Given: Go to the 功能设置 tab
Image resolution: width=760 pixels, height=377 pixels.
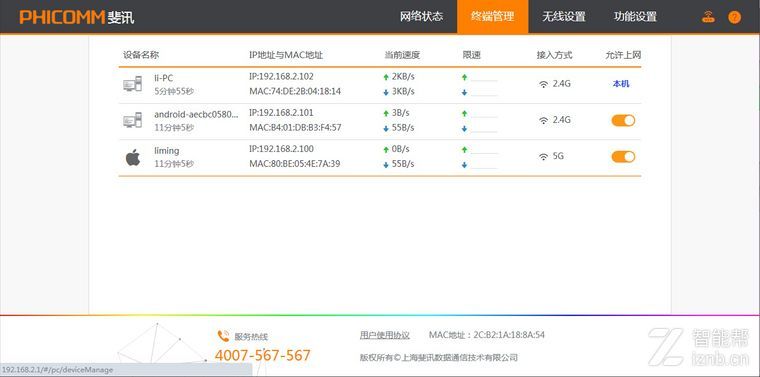Looking at the screenshot, I should [635, 16].
